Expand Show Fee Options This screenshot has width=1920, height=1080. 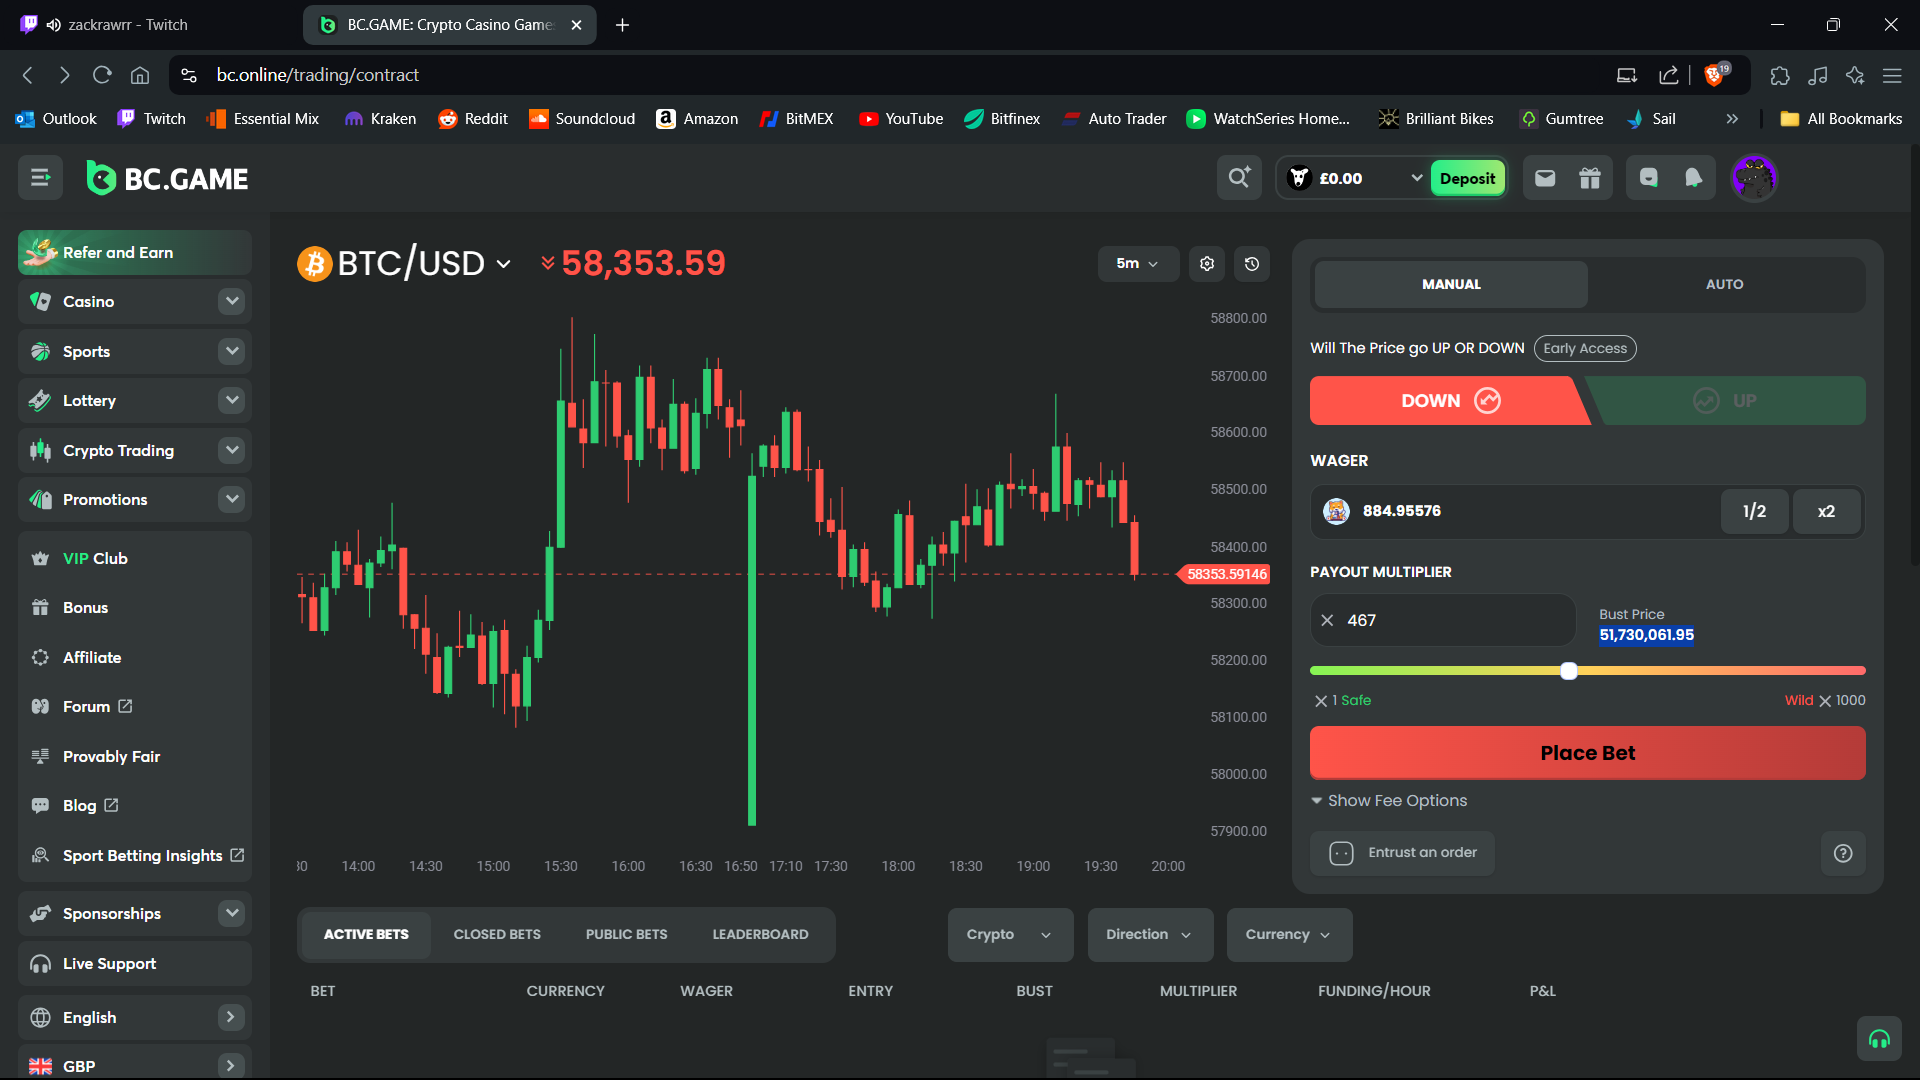click(1389, 801)
